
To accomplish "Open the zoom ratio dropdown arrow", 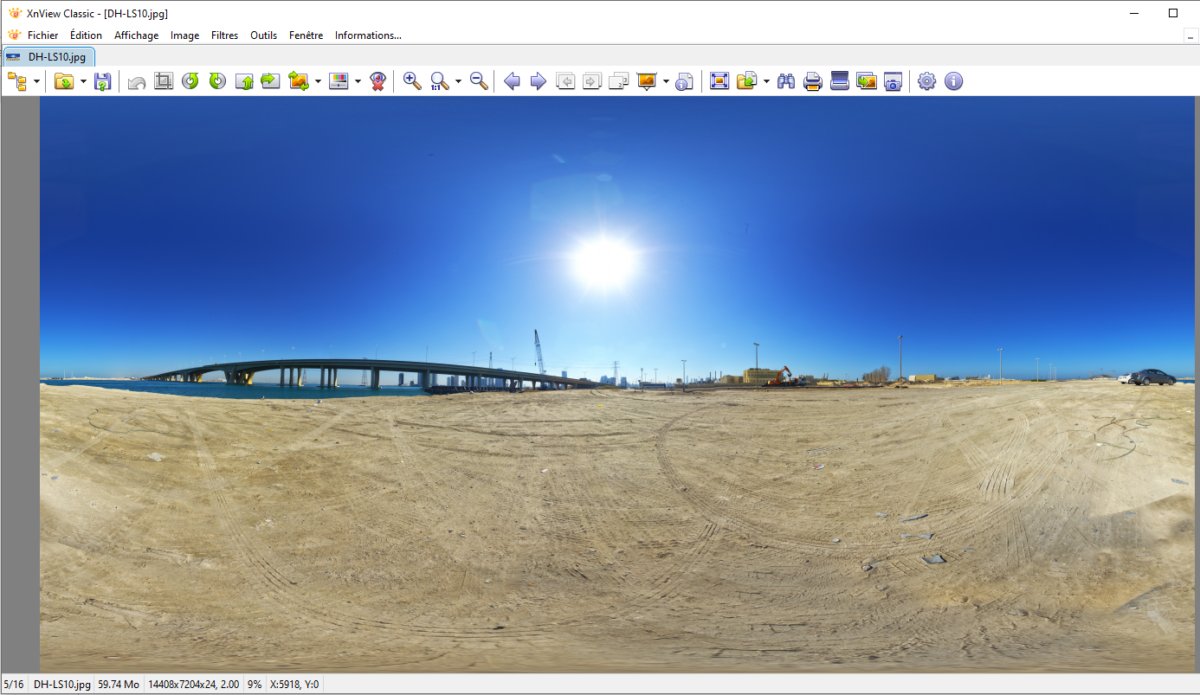I will (457, 81).
